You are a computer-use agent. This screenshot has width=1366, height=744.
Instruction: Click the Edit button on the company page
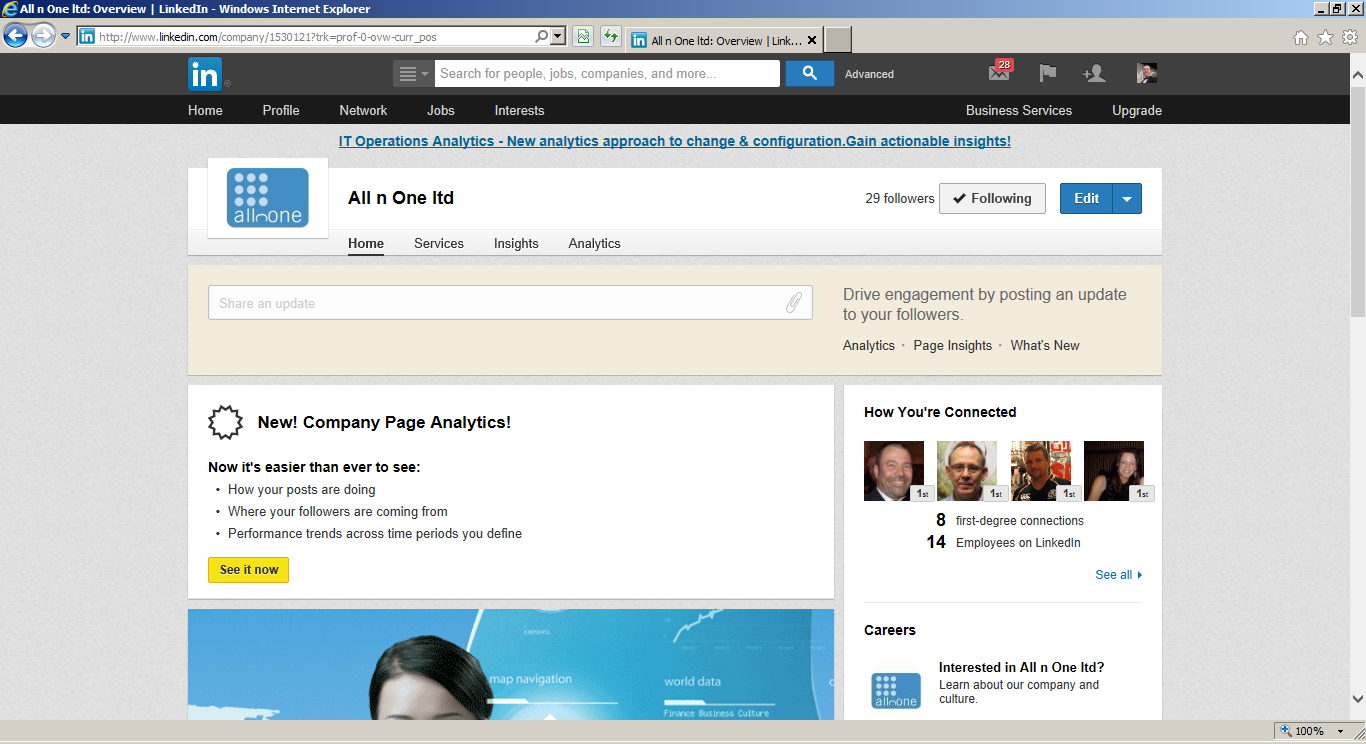(x=1087, y=198)
